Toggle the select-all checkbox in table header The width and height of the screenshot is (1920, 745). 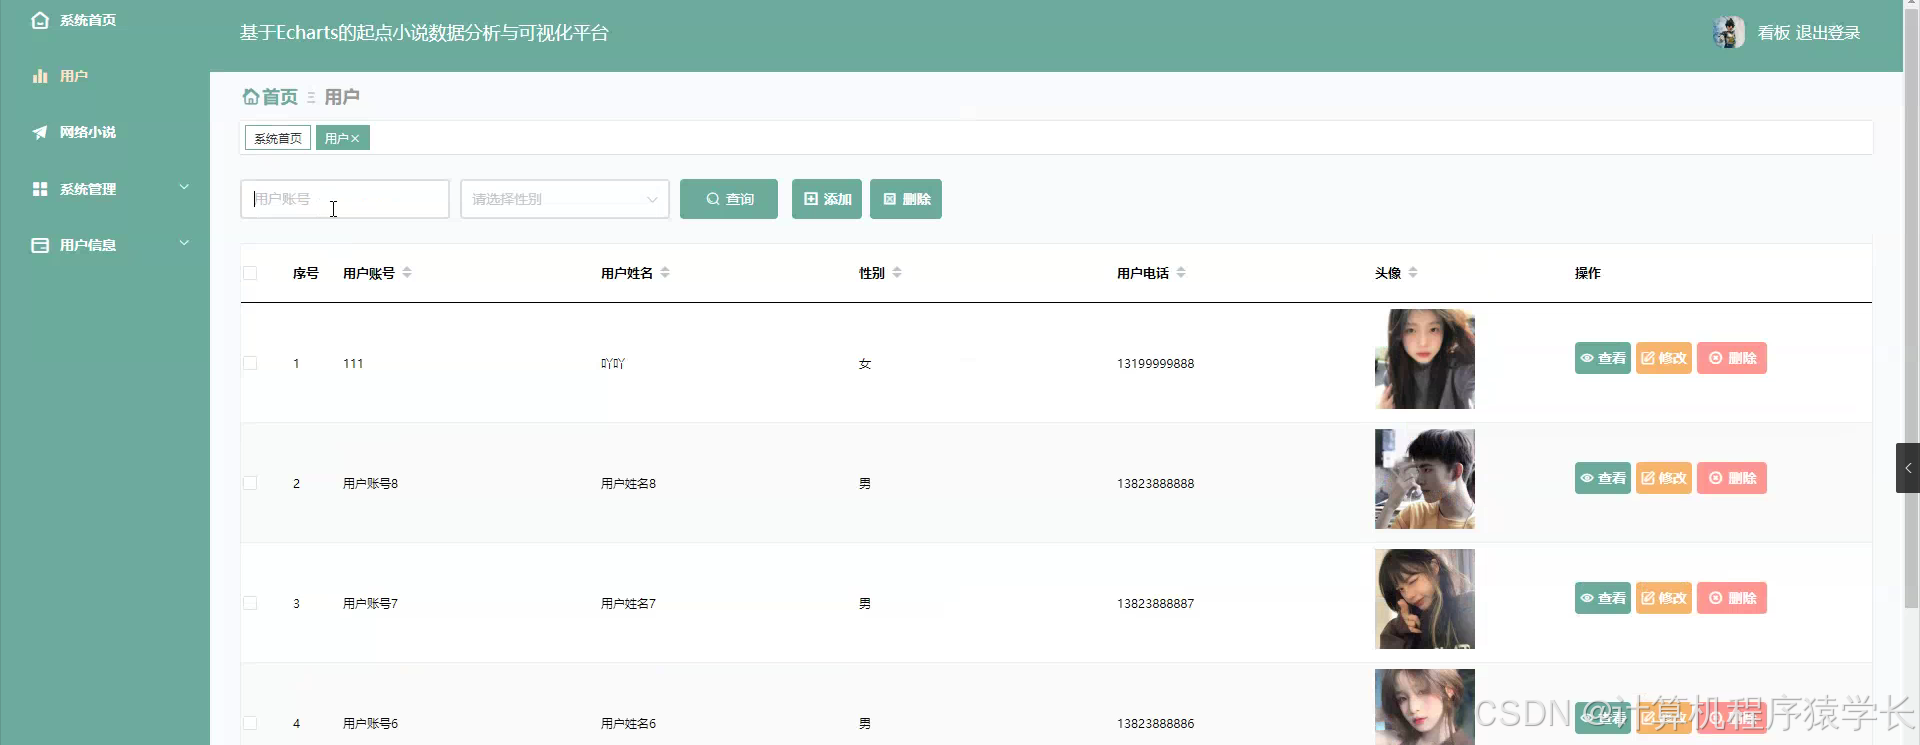tap(250, 273)
